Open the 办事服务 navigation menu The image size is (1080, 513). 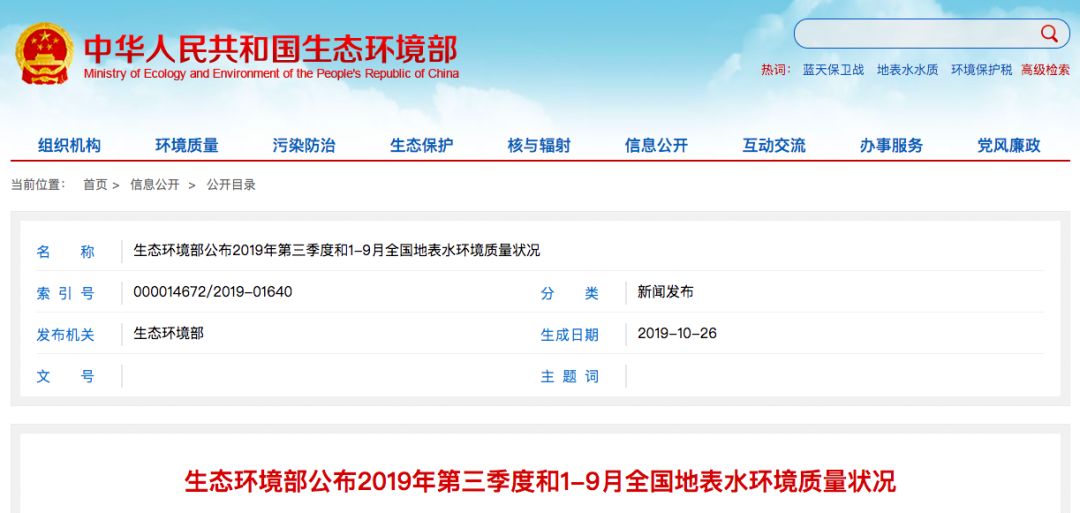click(891, 145)
